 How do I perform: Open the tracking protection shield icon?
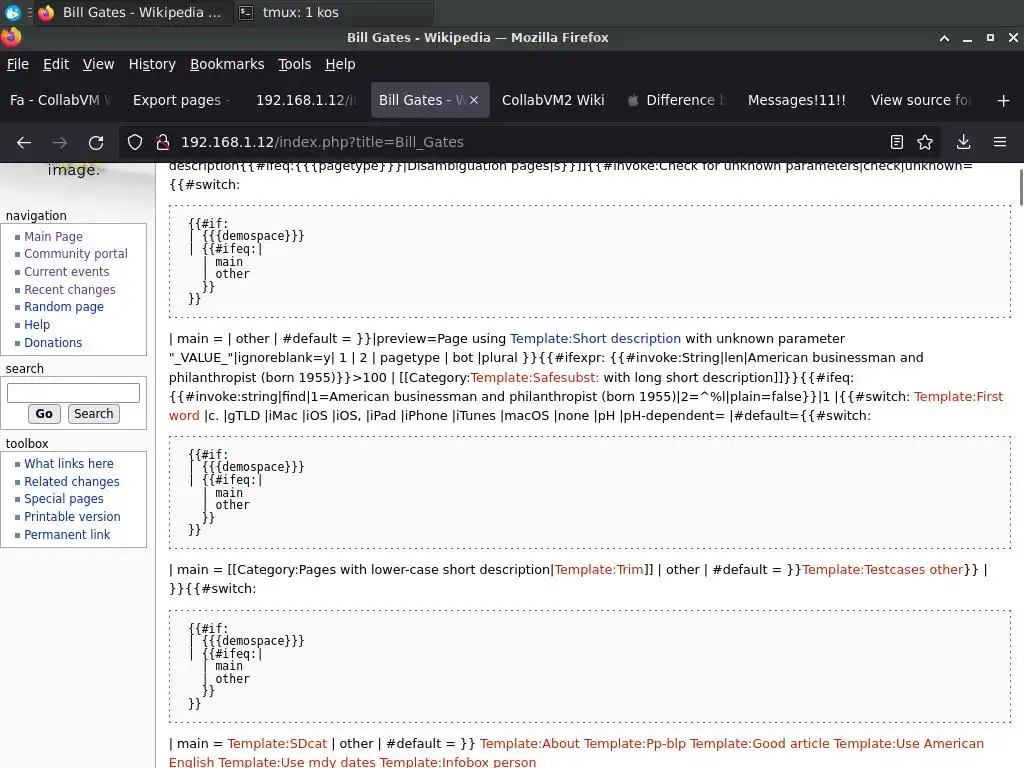pyautogui.click(x=135, y=142)
